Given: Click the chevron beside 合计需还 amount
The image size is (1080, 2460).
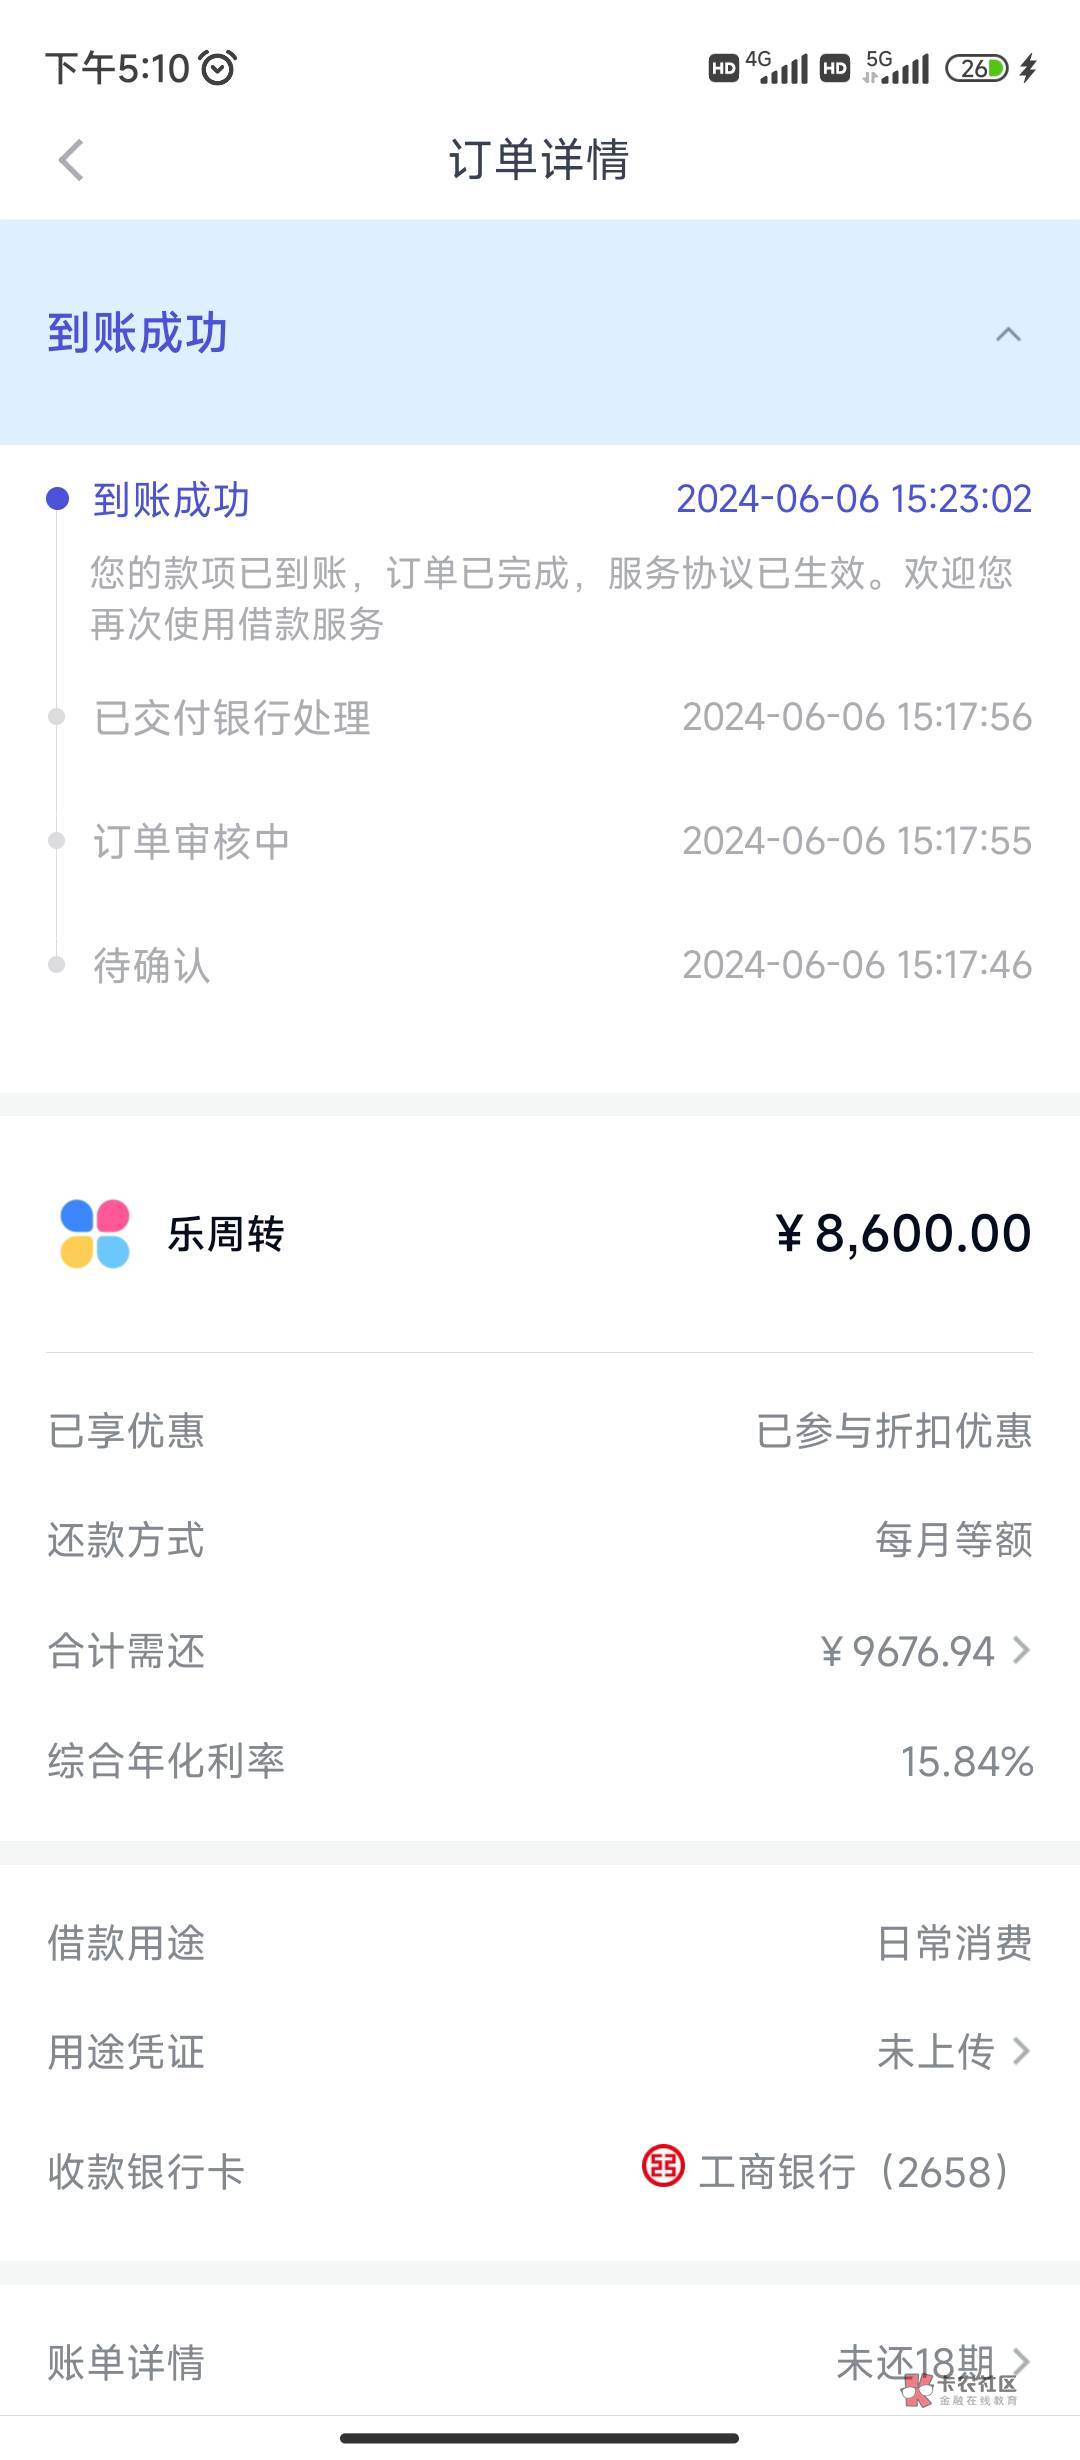Looking at the screenshot, I should pos(1021,1650).
